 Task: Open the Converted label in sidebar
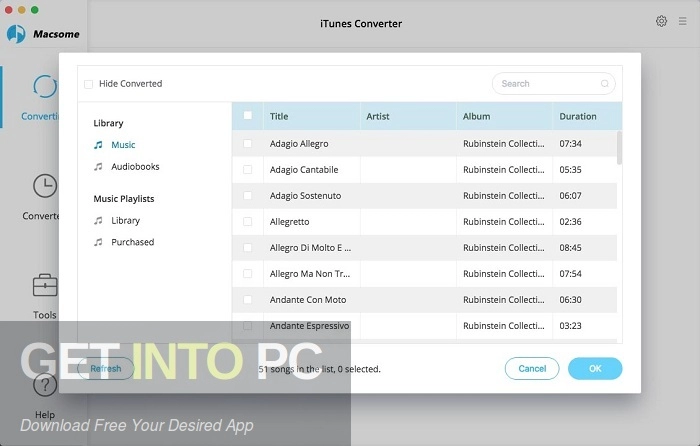click(x=41, y=216)
